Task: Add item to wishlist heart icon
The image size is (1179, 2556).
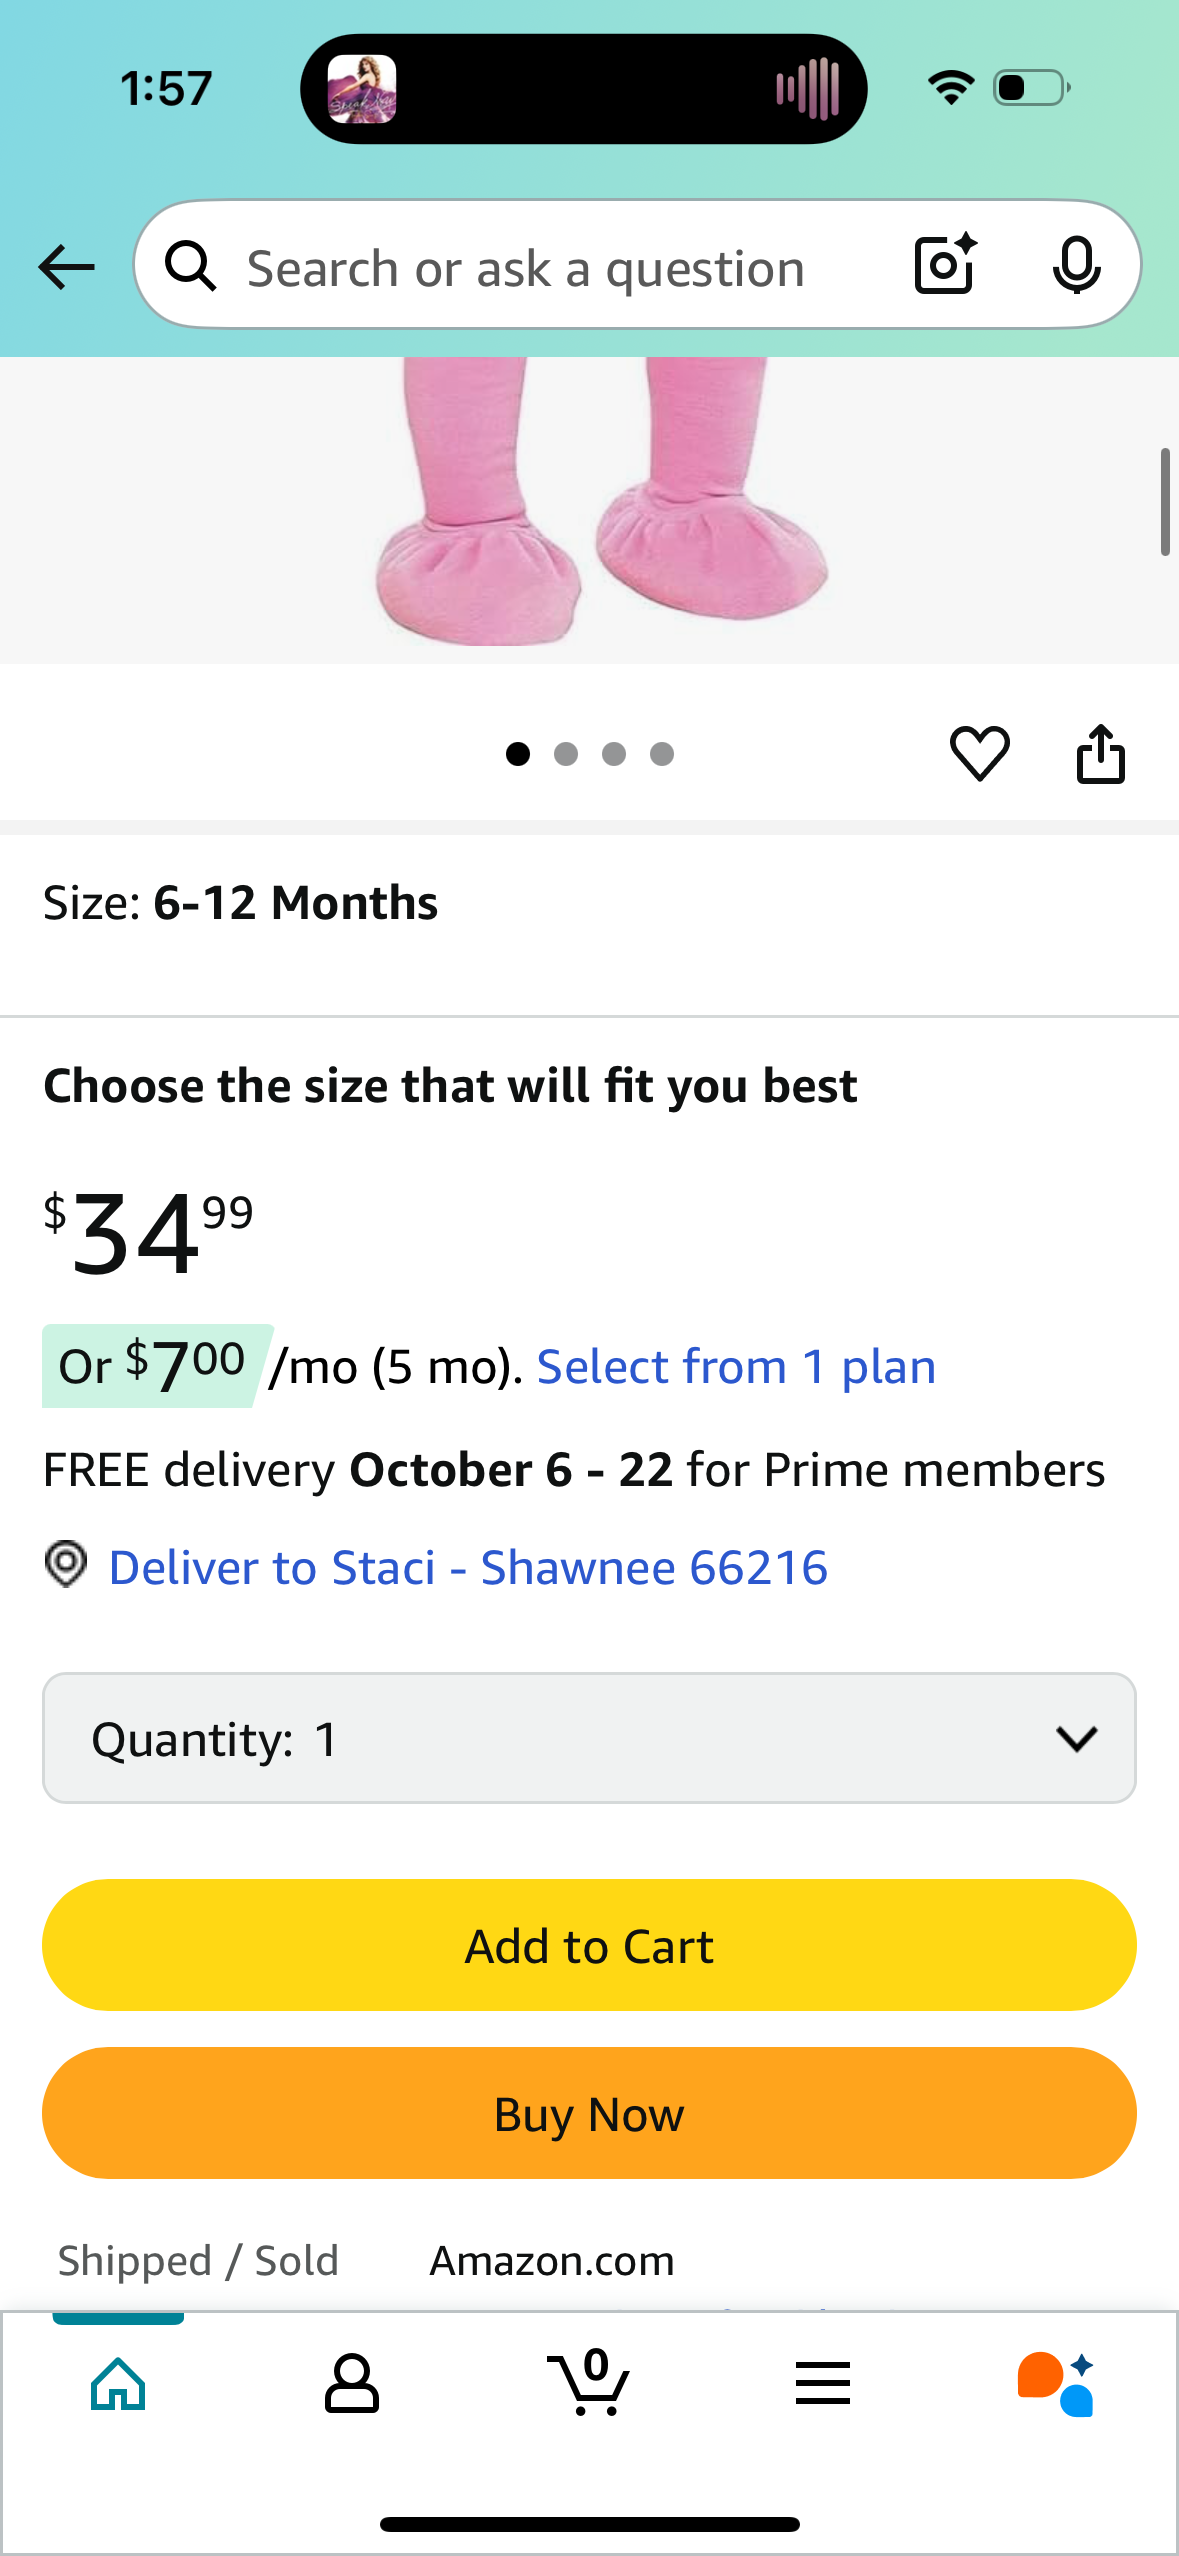Action: [x=979, y=753]
